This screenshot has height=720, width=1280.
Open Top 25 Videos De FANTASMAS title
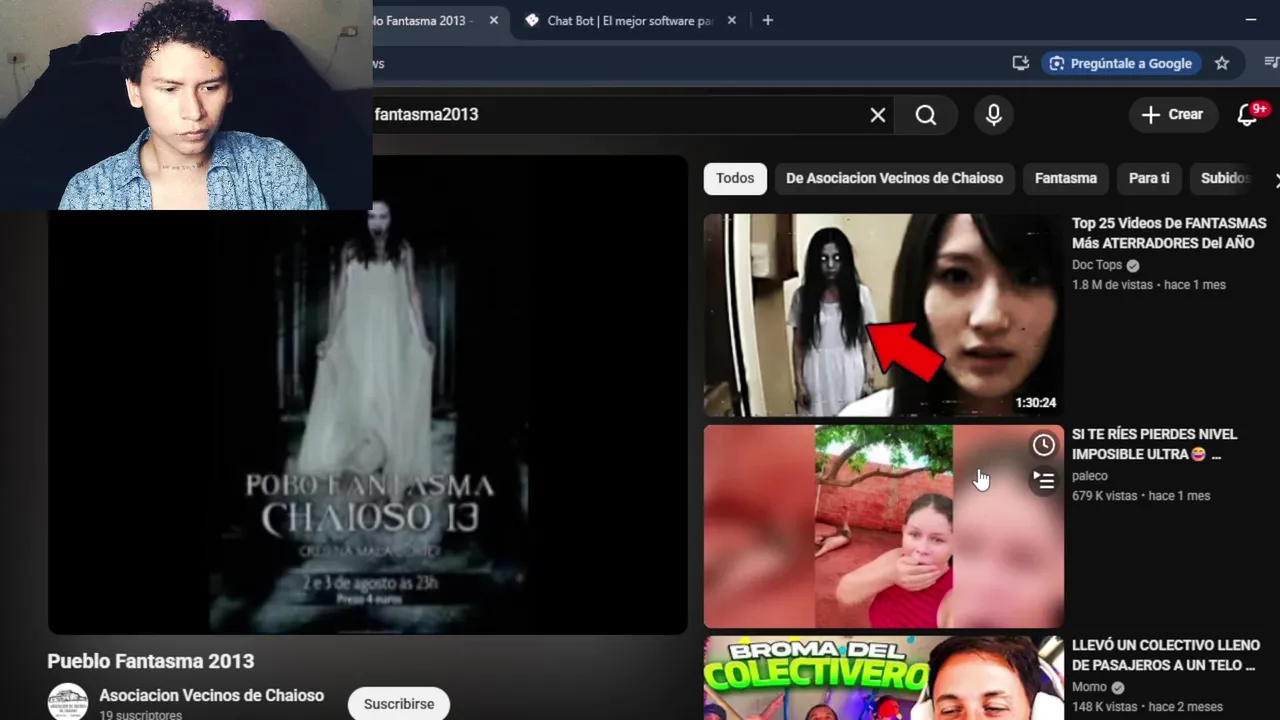tap(1169, 233)
